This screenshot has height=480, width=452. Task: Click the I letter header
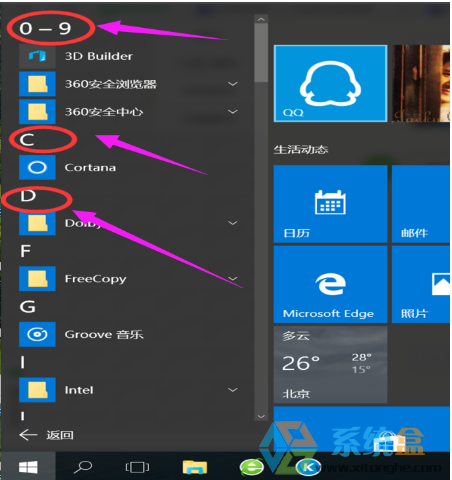tap(23, 362)
